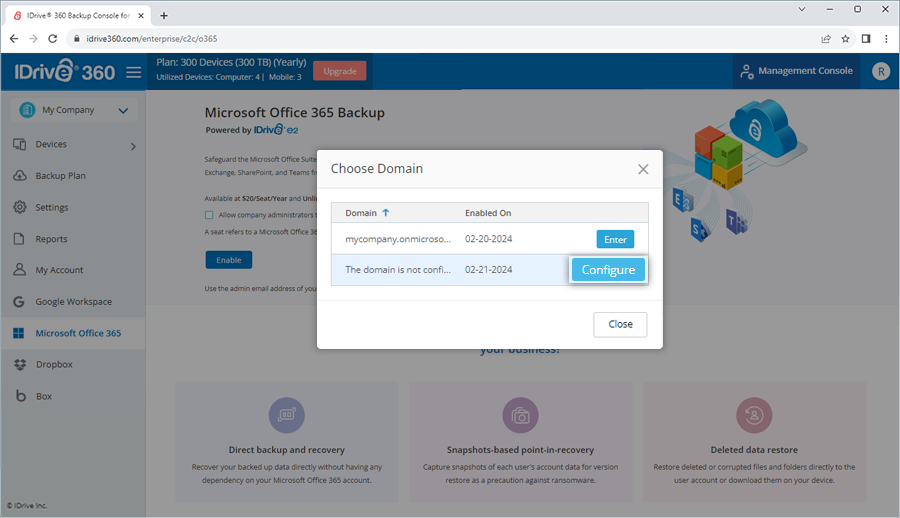Open Settings gear in sidebar

[x=19, y=207]
